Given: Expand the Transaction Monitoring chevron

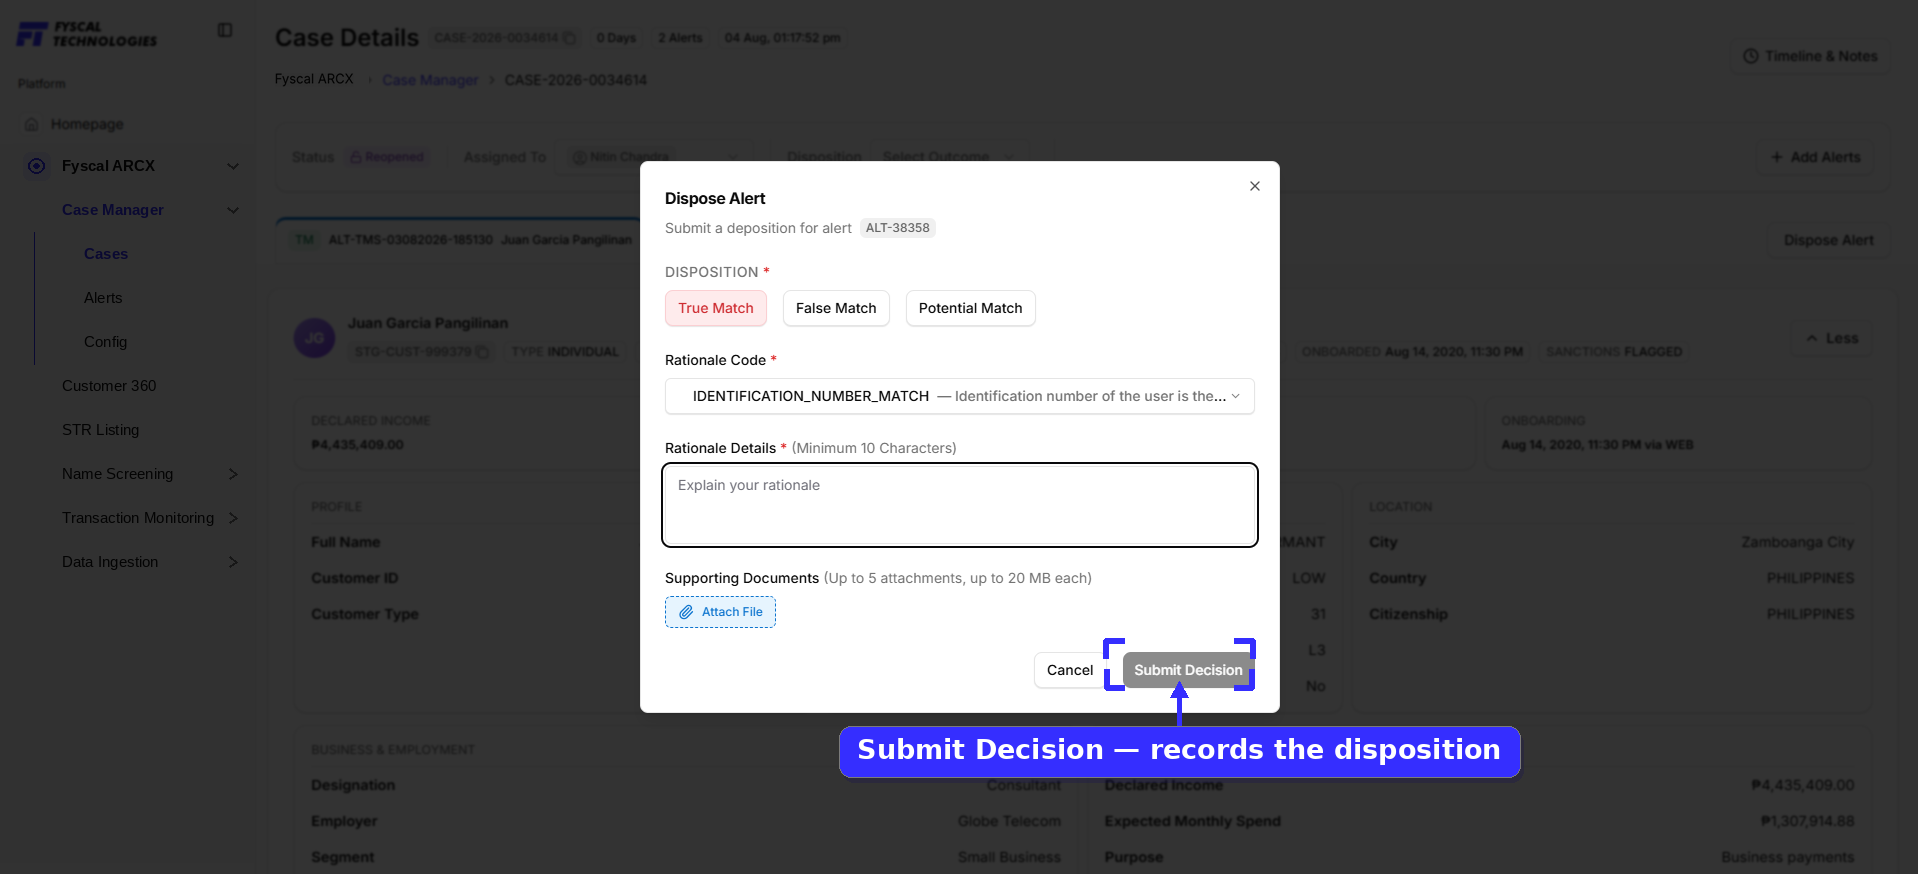Looking at the screenshot, I should (x=233, y=518).
